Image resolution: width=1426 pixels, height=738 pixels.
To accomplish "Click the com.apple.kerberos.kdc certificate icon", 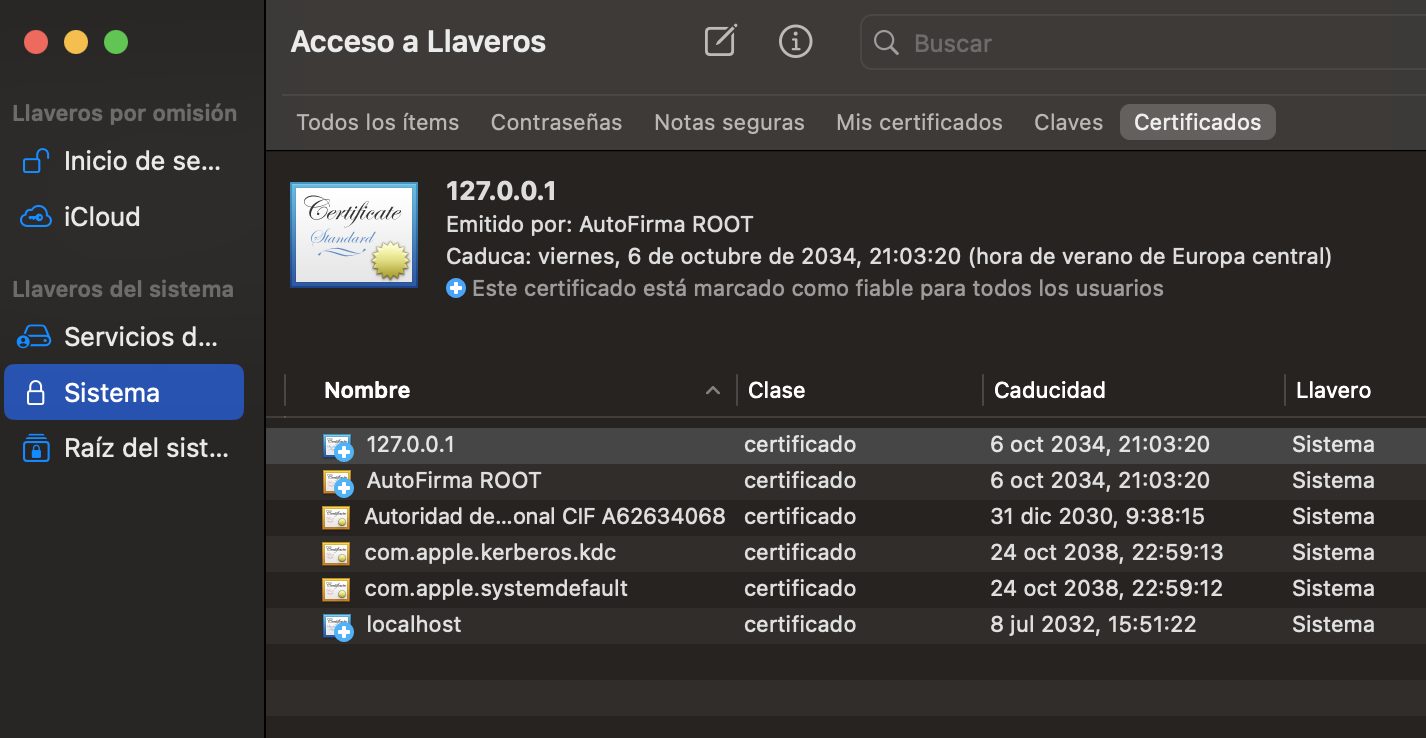I will [x=336, y=553].
